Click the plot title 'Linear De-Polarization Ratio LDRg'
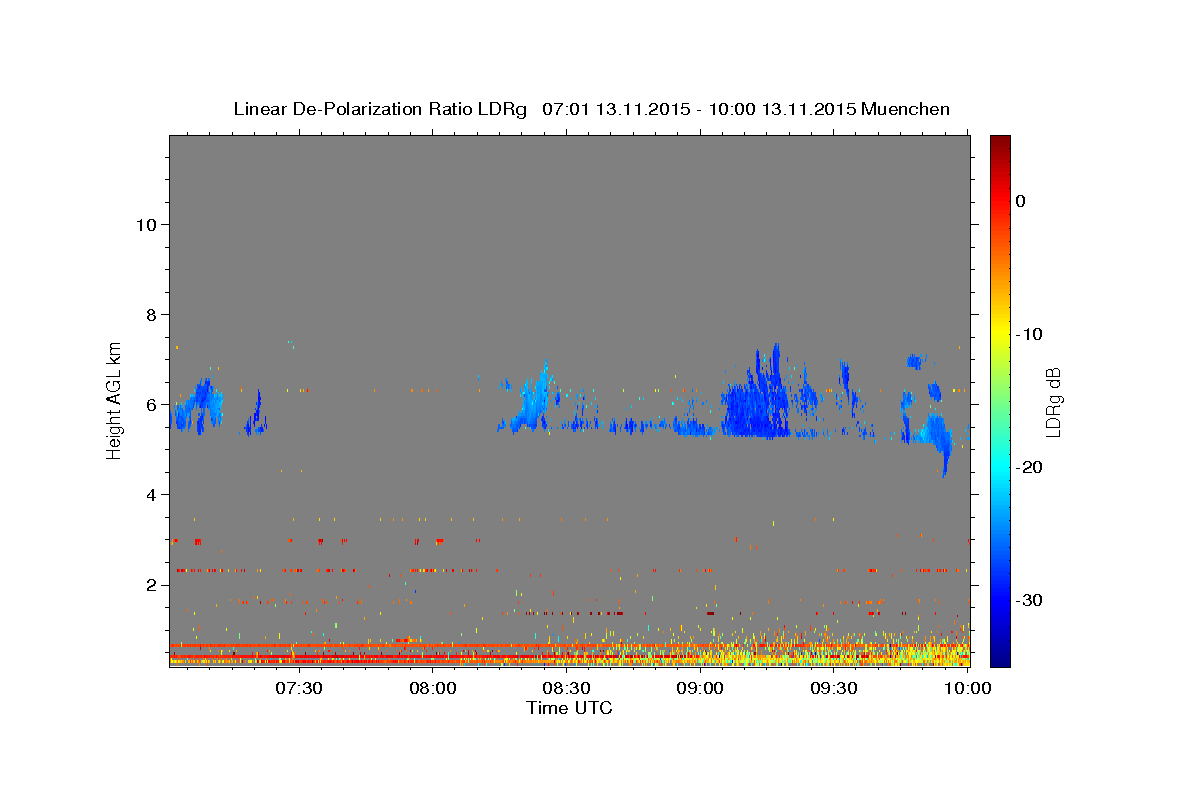1200x800 pixels. (x=380, y=109)
